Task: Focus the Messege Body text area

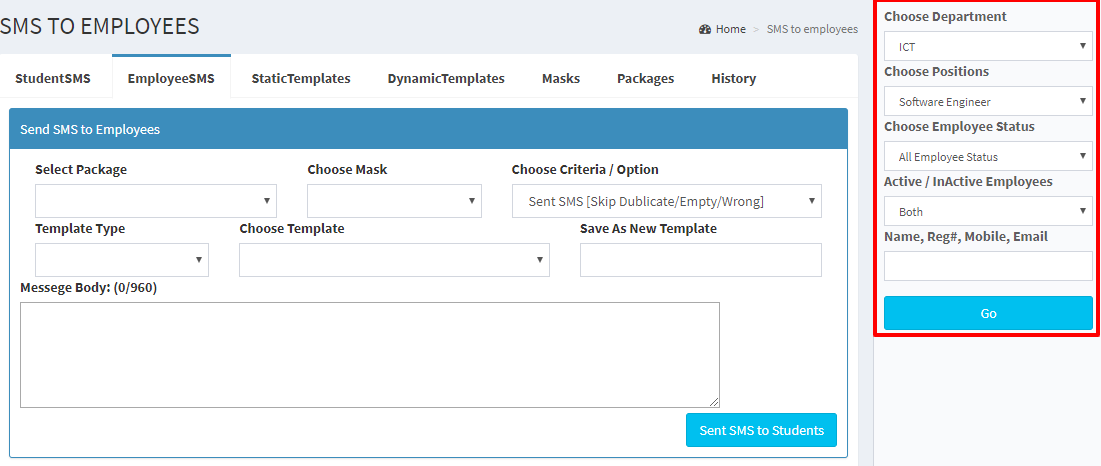Action: click(369, 354)
